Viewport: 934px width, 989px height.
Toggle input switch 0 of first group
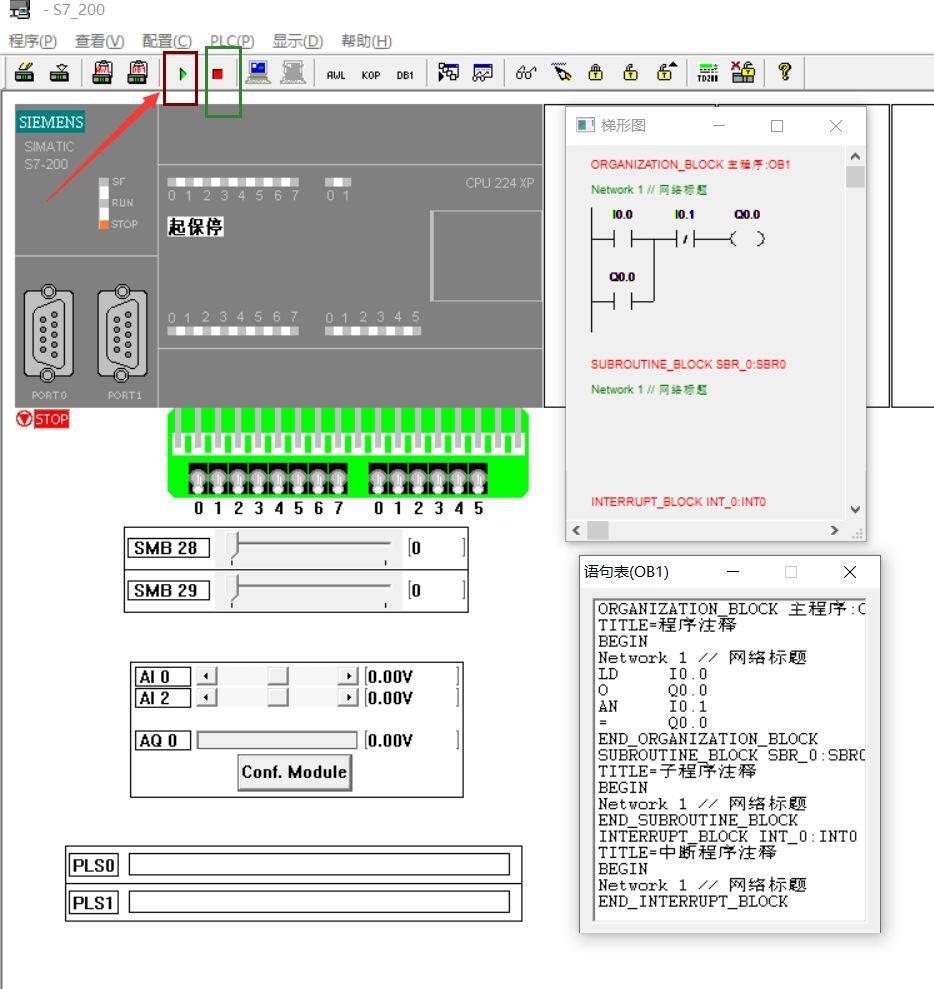coord(198,479)
